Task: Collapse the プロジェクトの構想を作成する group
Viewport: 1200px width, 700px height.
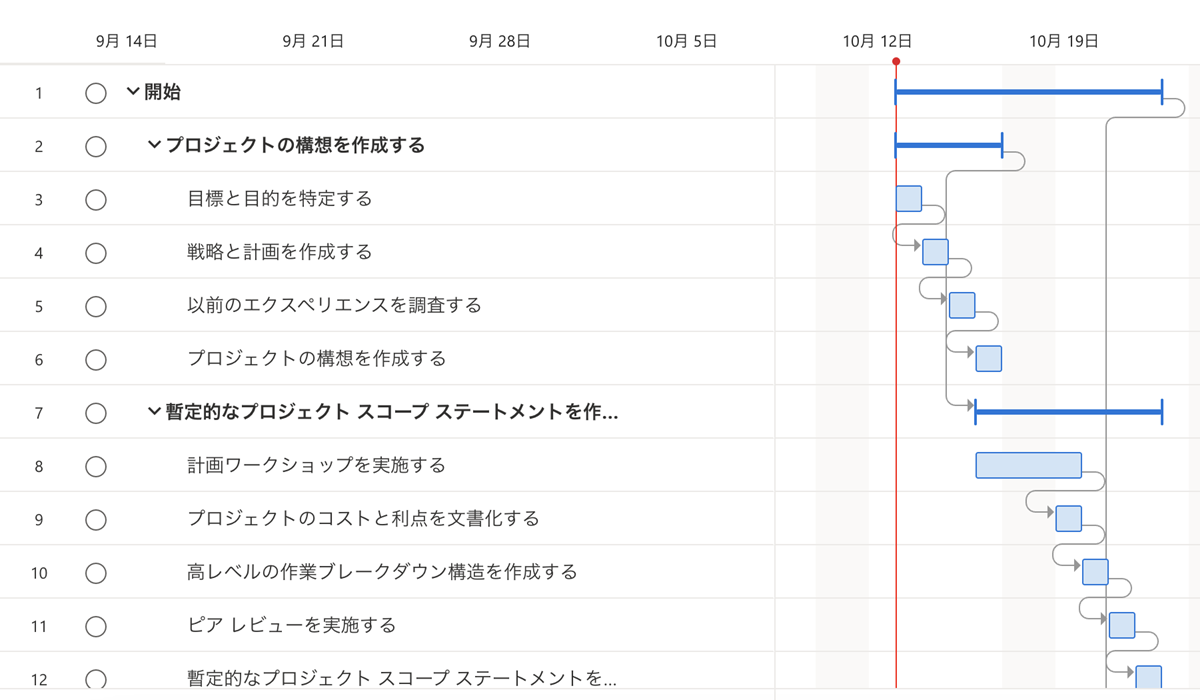Action: [155, 145]
